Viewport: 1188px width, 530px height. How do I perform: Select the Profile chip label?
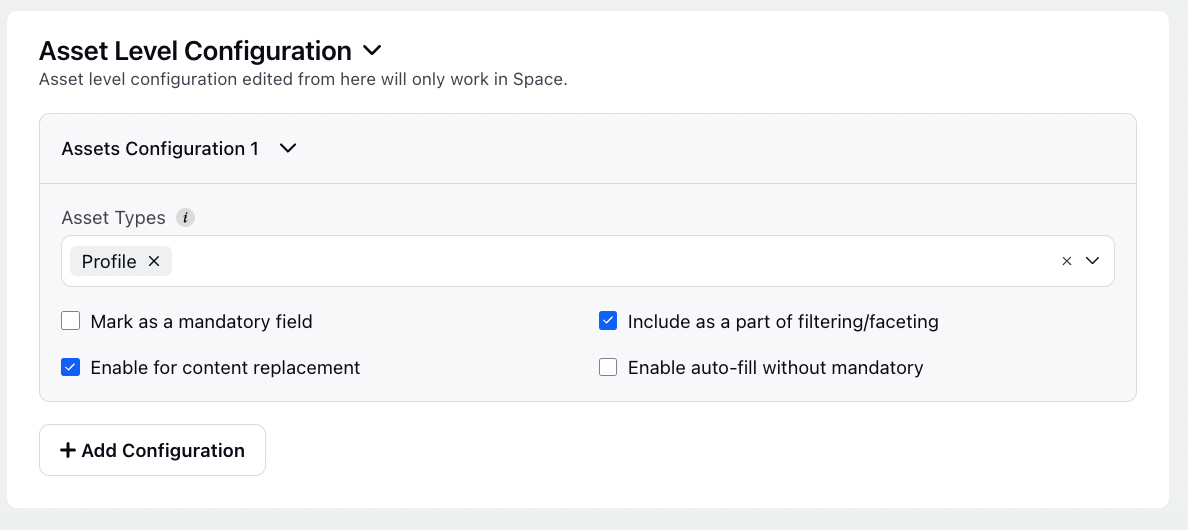109,261
